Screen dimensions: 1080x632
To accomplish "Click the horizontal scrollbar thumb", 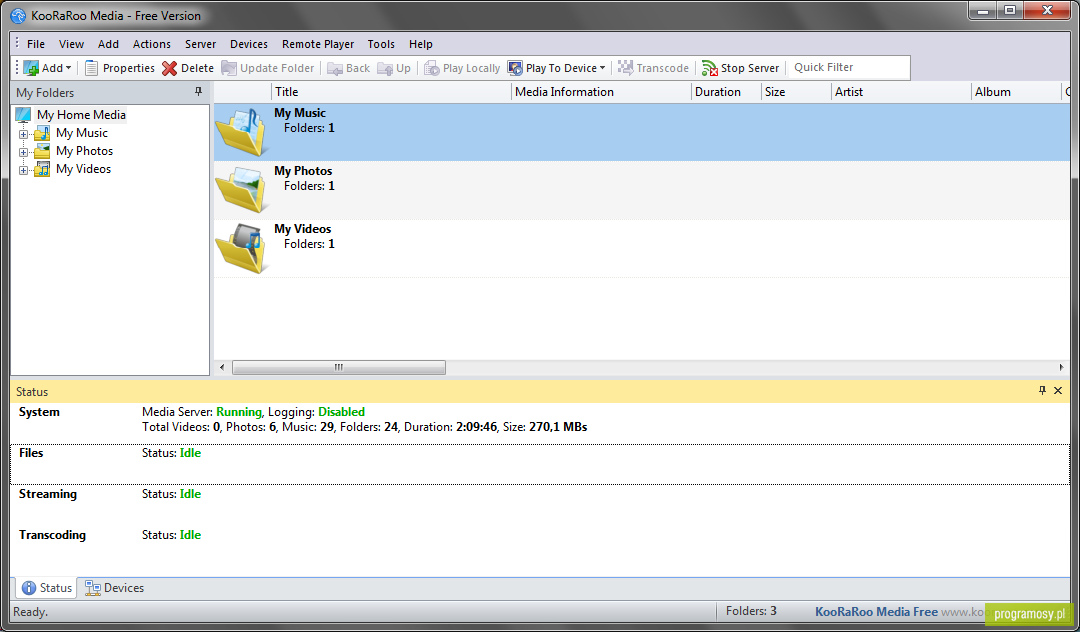I will point(339,368).
